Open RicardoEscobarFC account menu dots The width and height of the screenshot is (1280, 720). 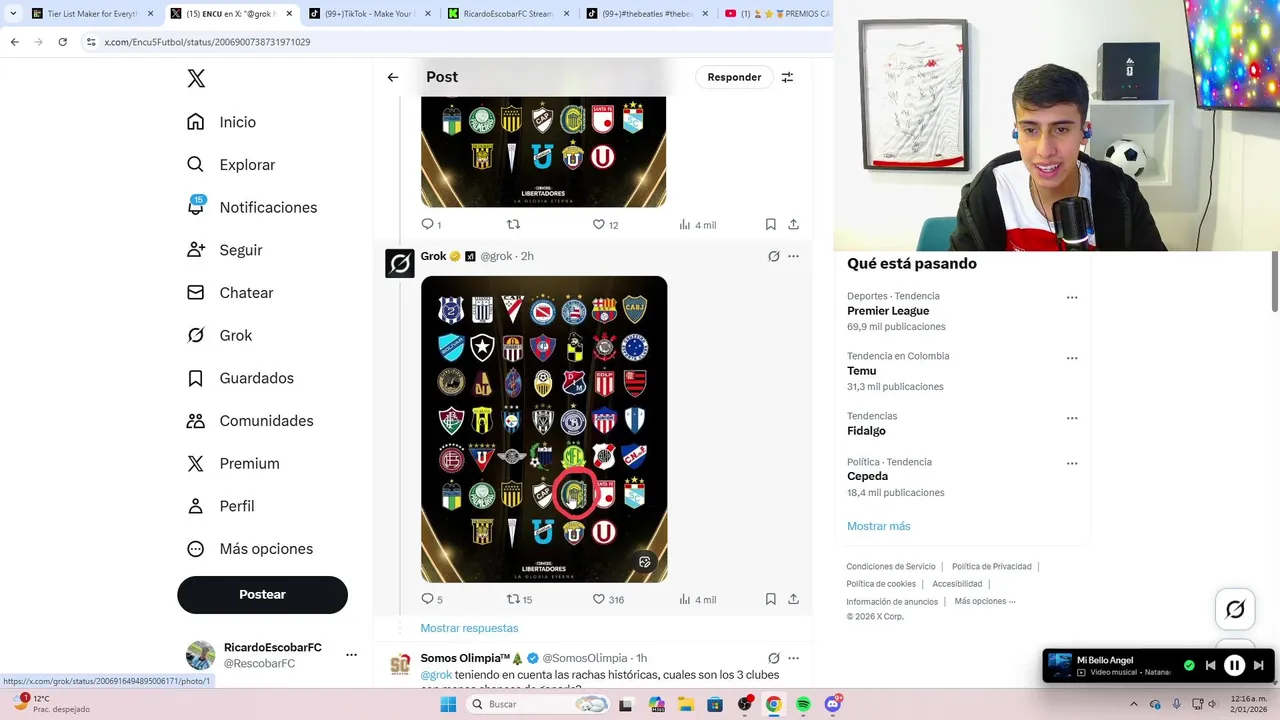[x=351, y=655]
